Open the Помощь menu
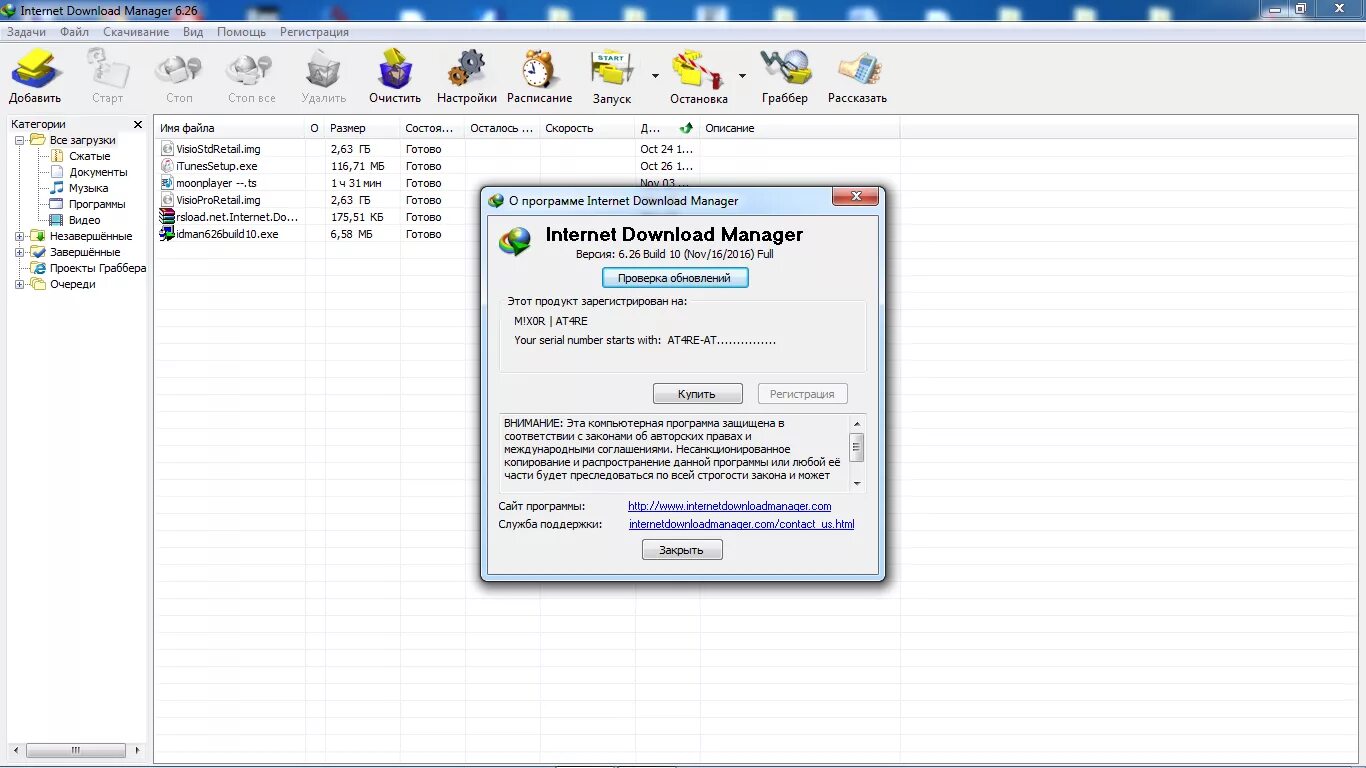The height and width of the screenshot is (768, 1366). 242,32
